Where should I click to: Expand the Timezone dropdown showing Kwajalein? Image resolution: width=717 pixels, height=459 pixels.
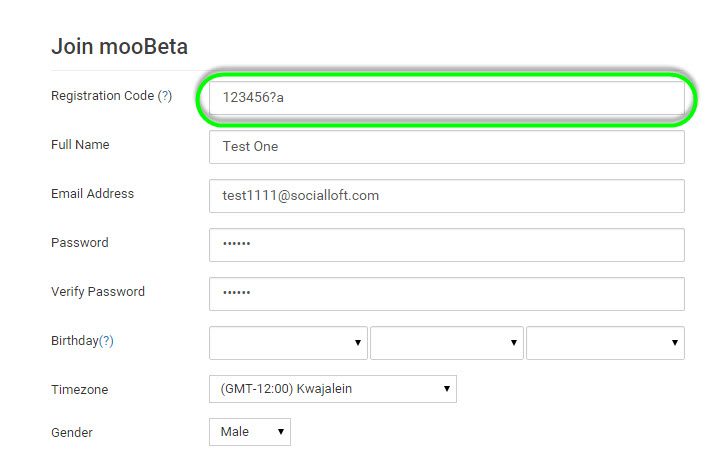coord(333,389)
